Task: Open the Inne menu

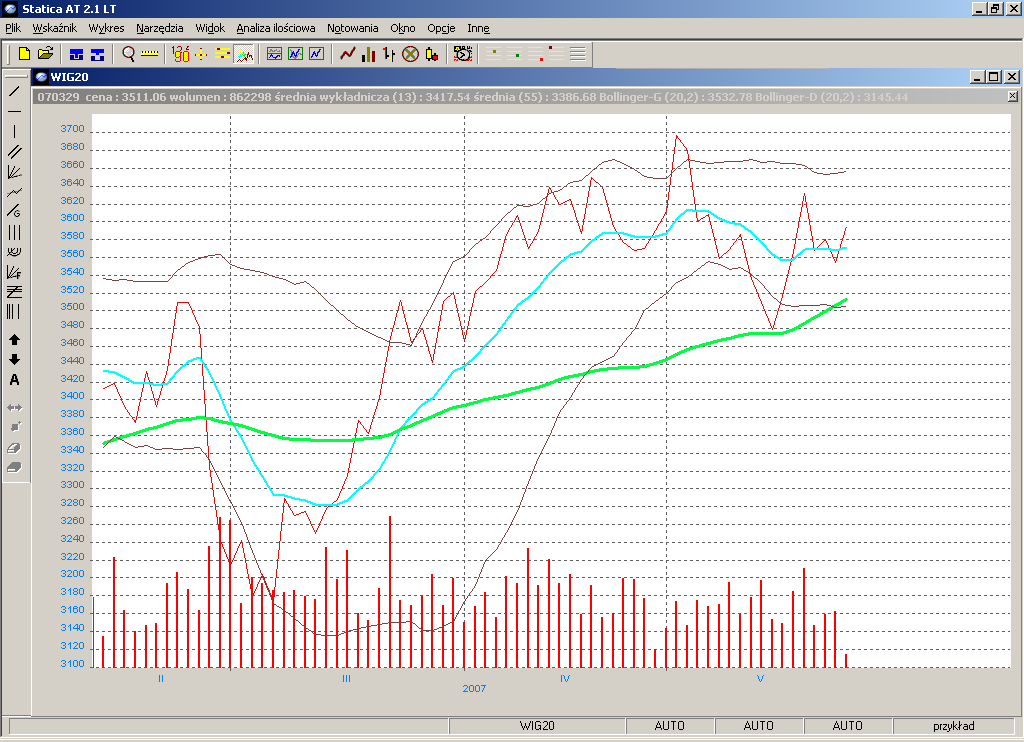Action: (x=479, y=28)
